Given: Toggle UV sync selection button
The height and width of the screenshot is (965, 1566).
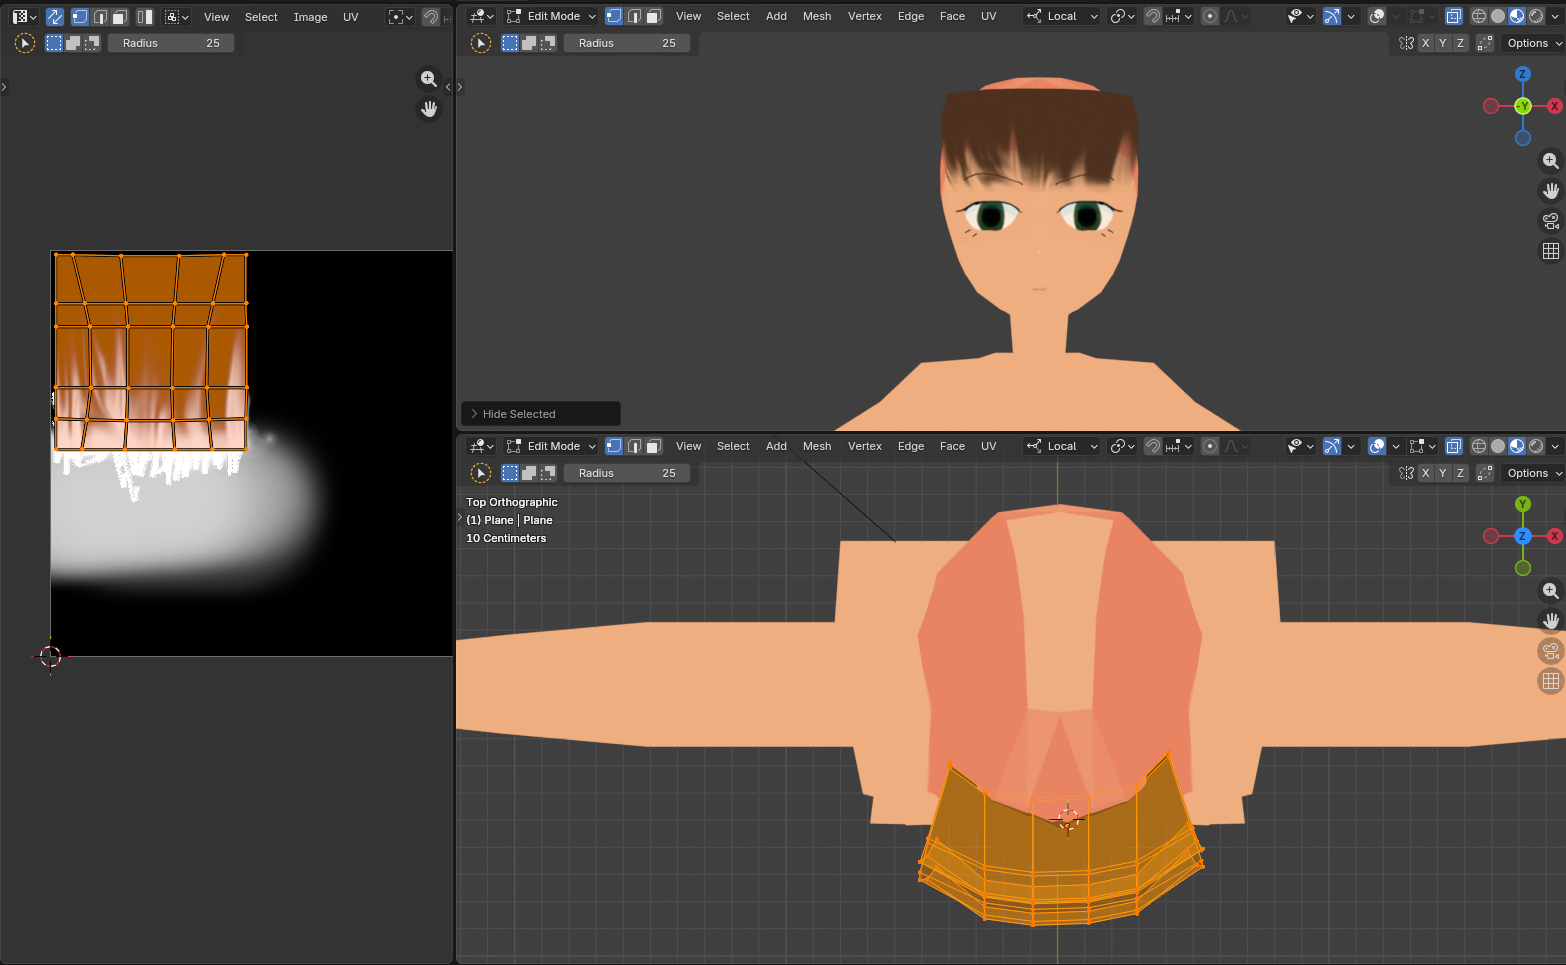Looking at the screenshot, I should [55, 16].
